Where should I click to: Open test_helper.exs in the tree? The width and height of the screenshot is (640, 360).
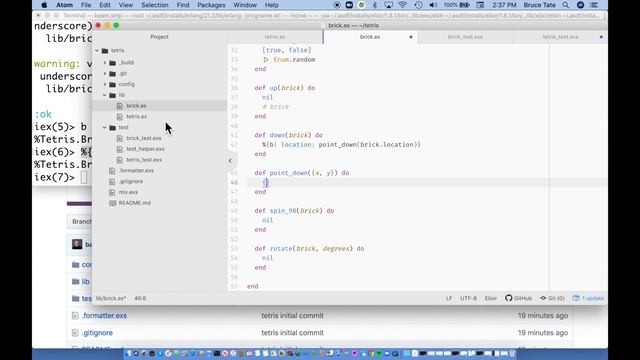coord(145,149)
